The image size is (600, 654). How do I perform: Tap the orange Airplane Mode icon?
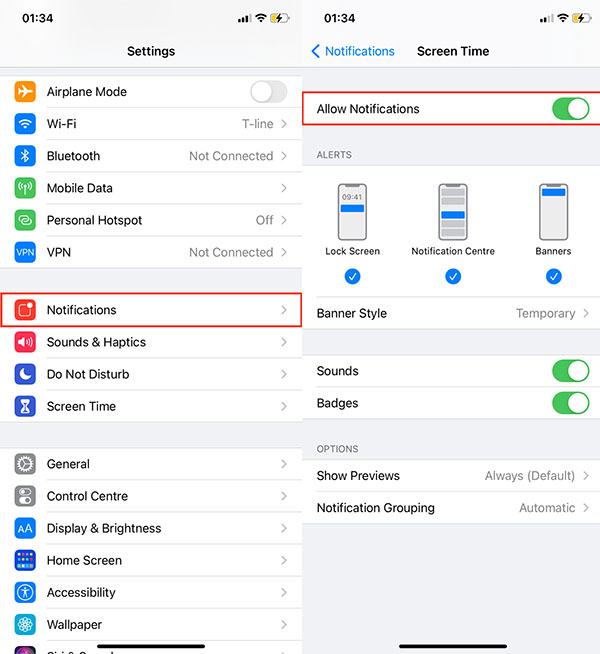point(25,91)
